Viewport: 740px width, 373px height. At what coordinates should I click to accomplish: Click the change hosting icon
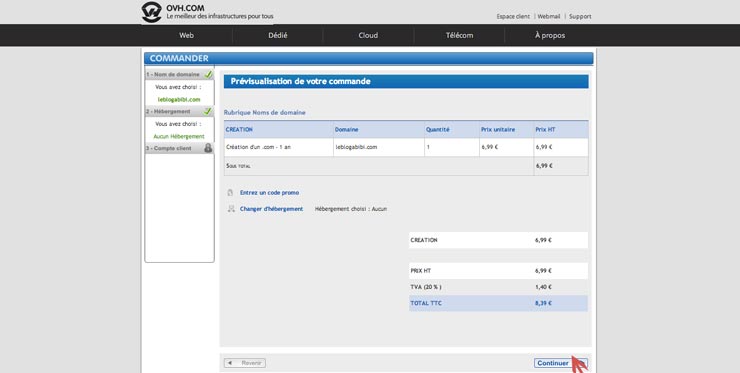tap(231, 209)
